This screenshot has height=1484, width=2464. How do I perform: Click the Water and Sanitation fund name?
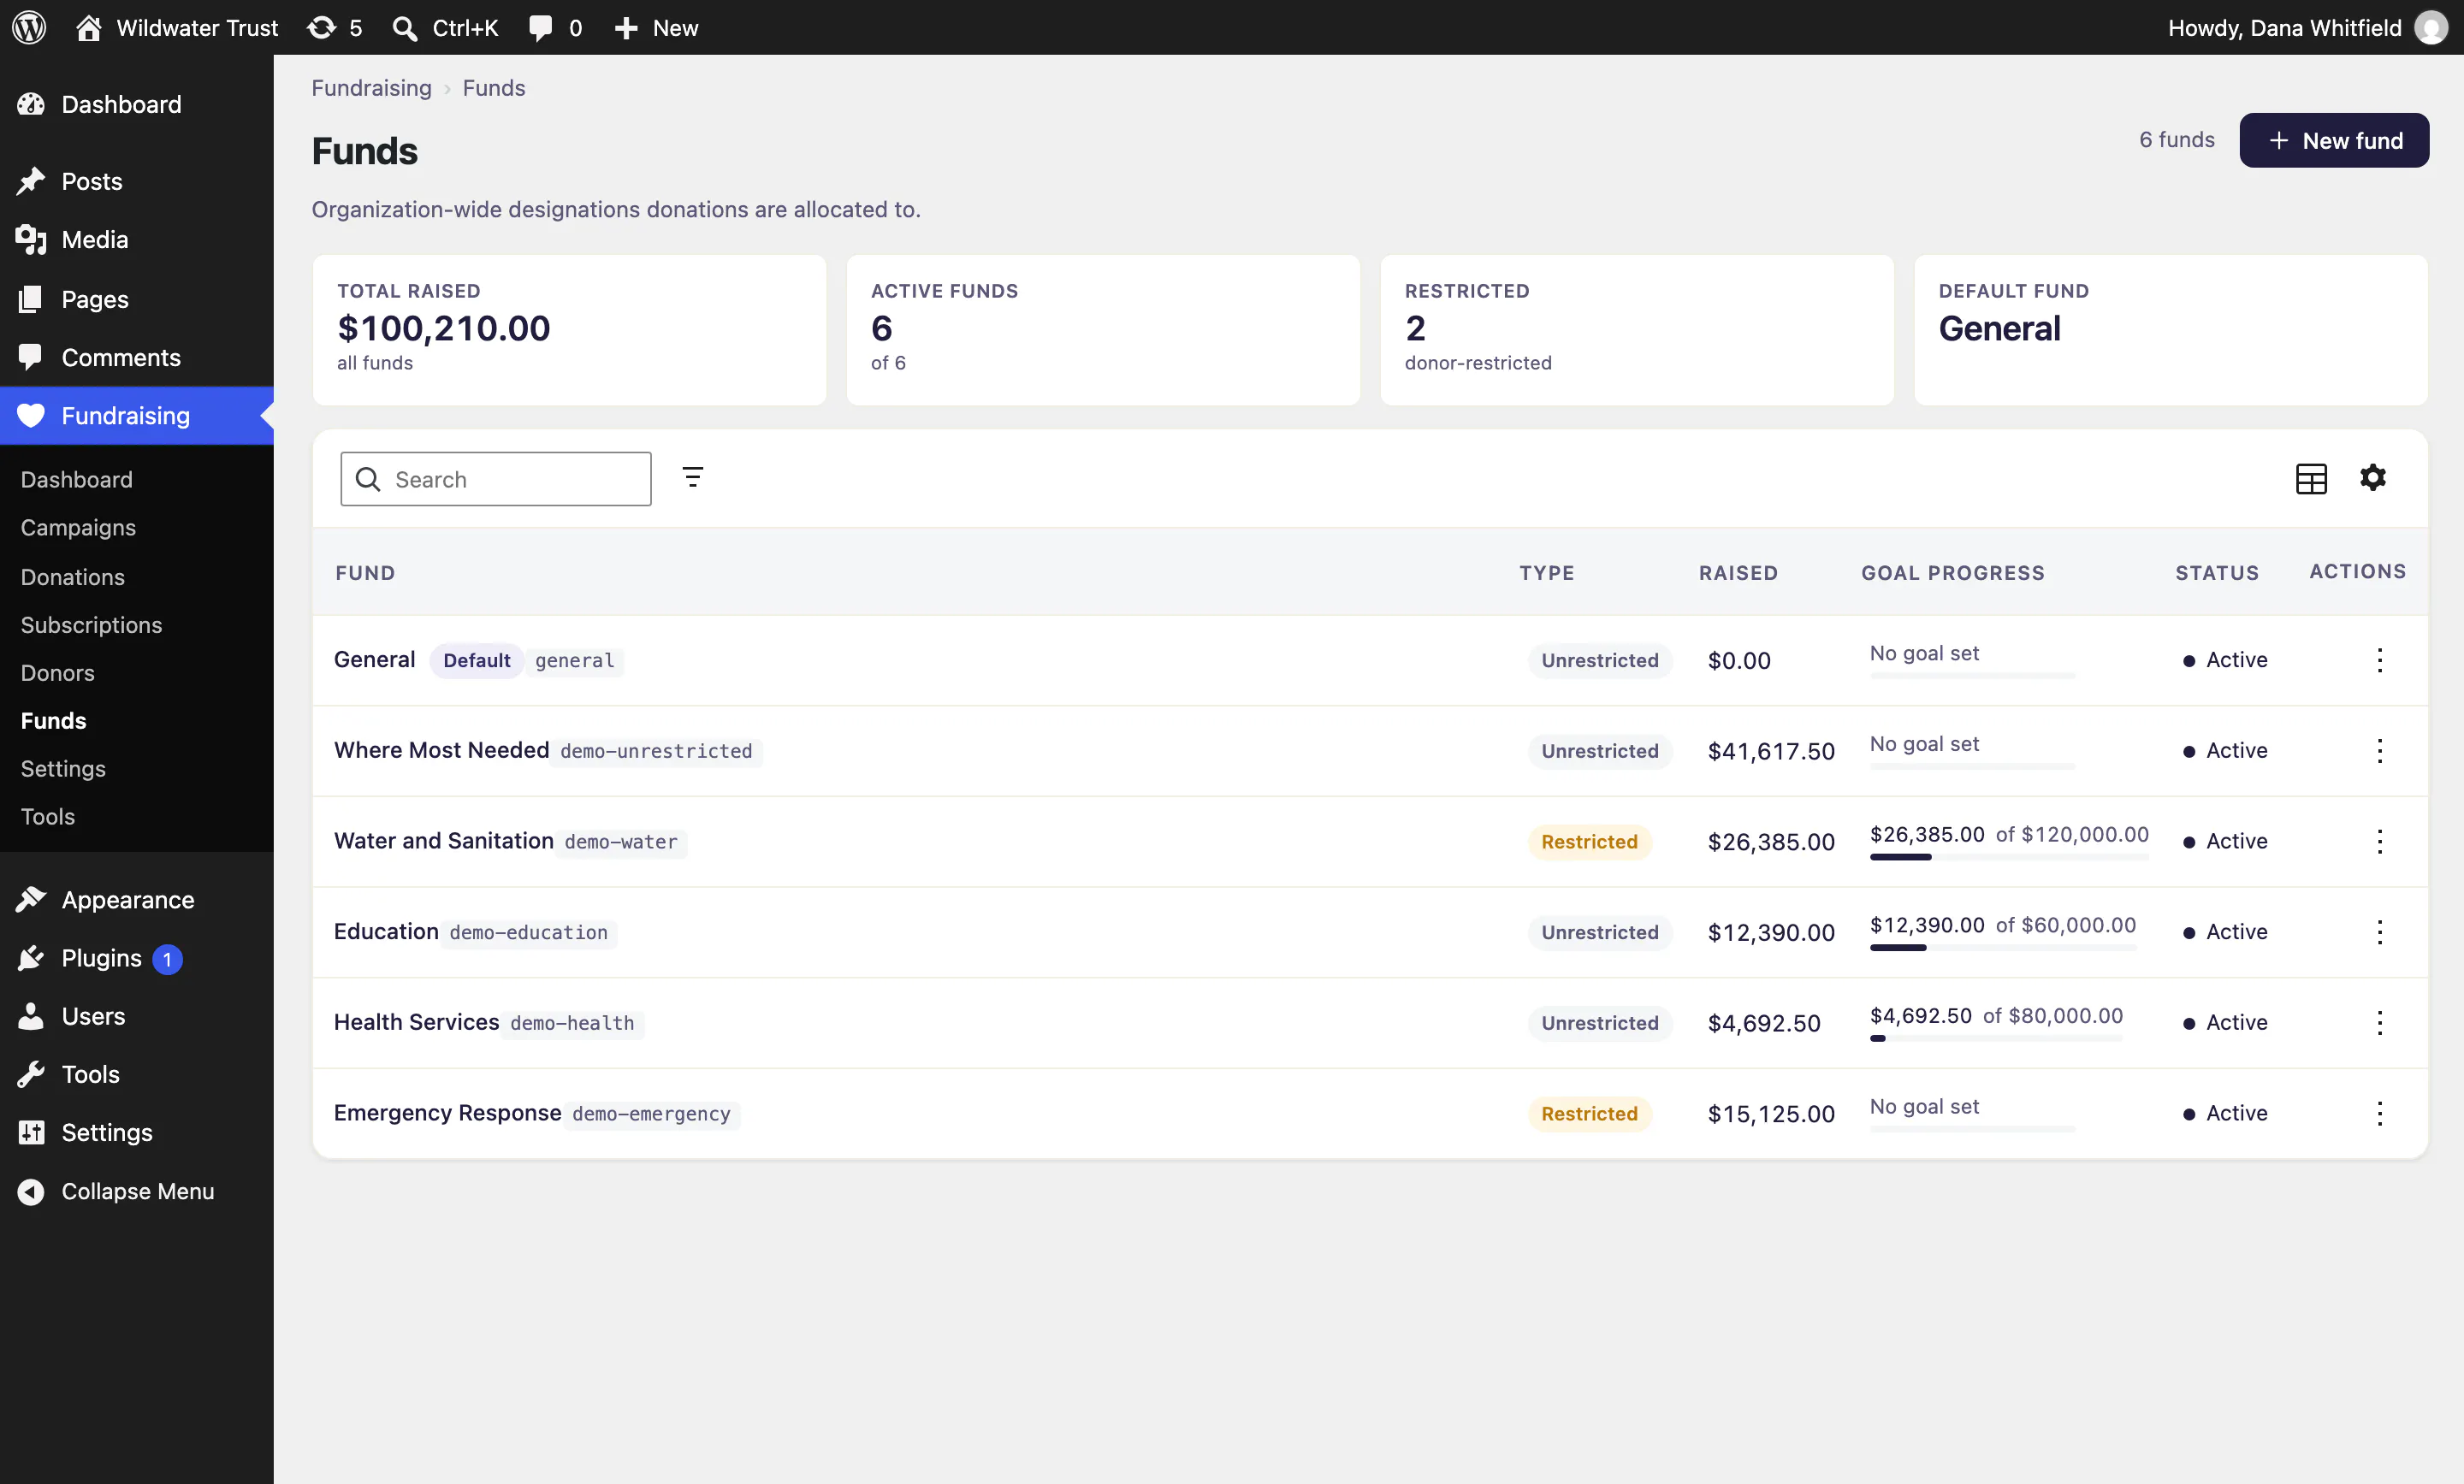pos(443,840)
